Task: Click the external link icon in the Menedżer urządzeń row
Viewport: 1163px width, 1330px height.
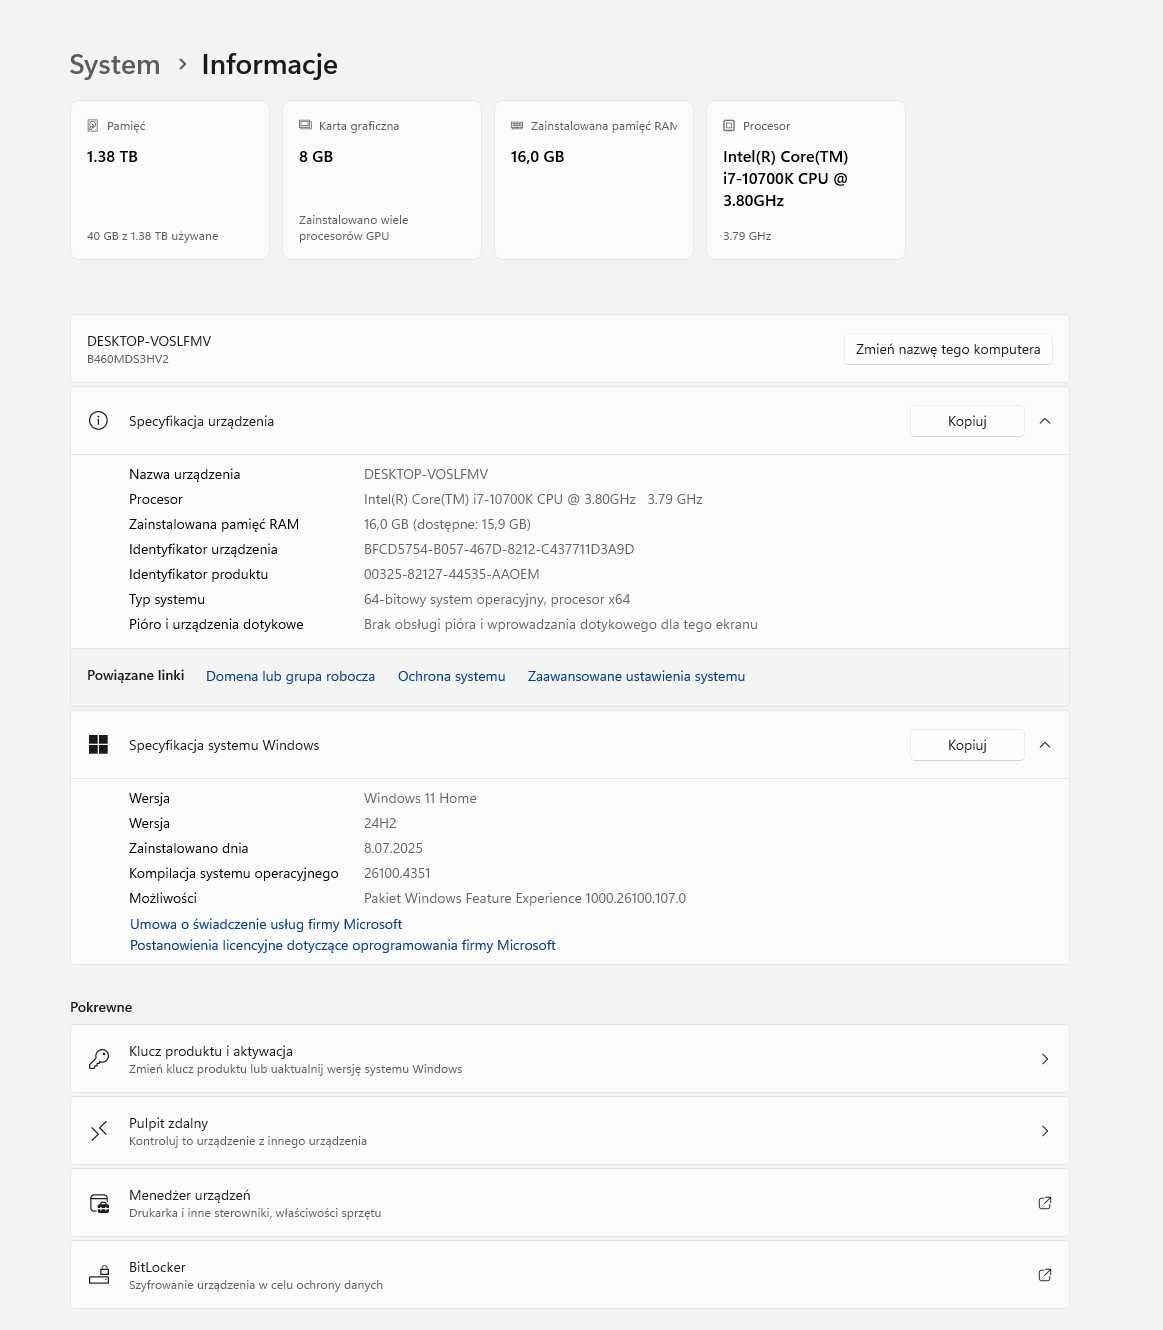Action: 1045,1203
